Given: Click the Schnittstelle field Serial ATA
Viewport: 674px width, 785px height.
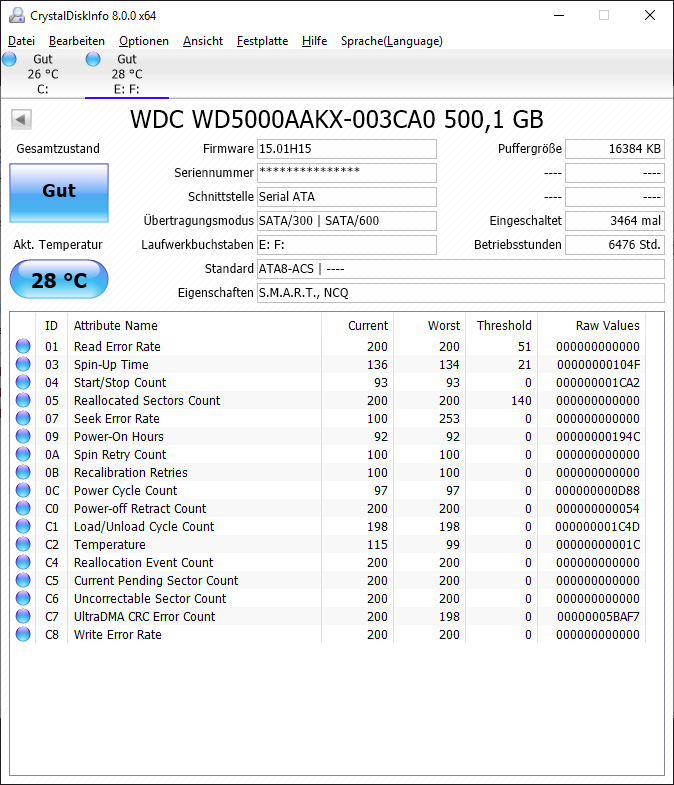Looking at the screenshot, I should [x=347, y=197].
